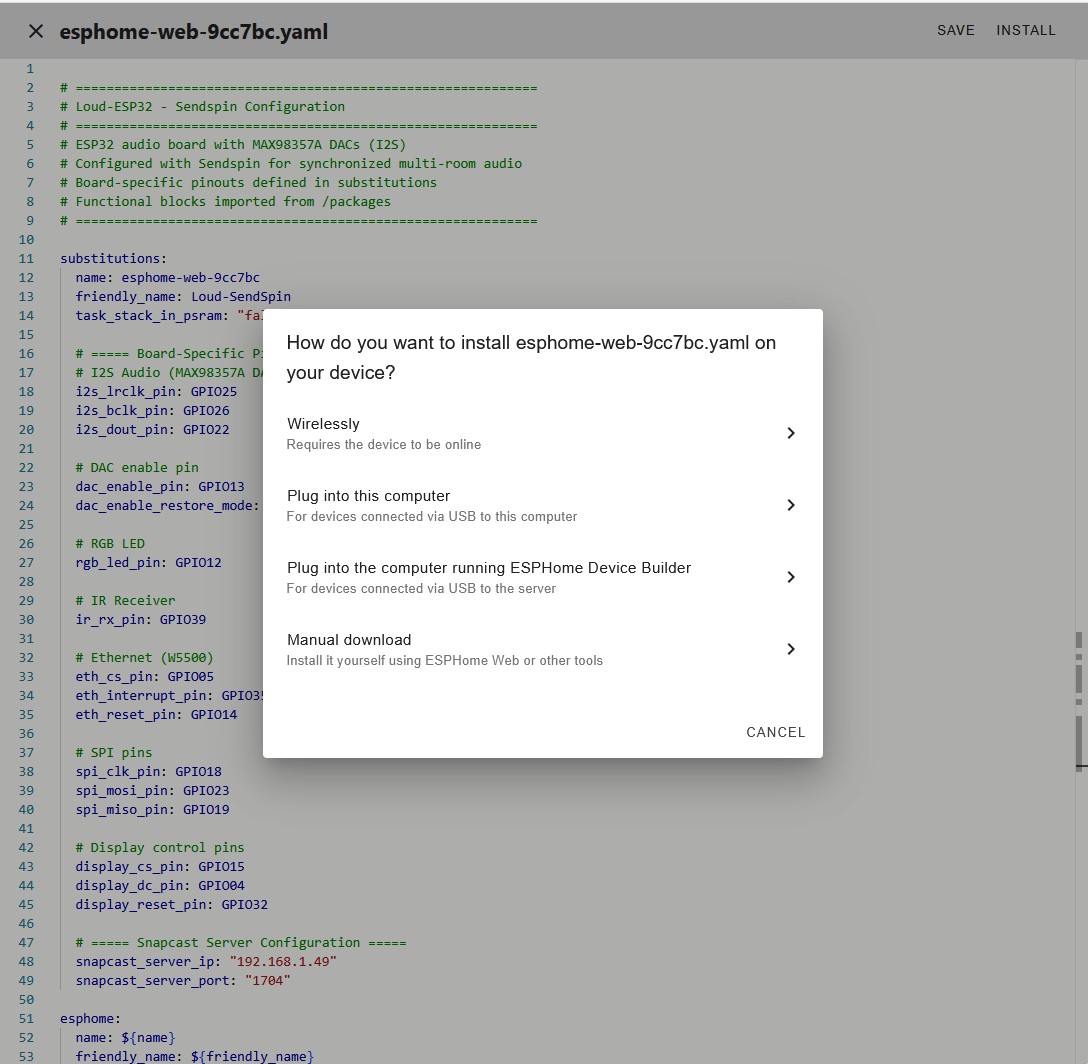This screenshot has width=1088, height=1064.
Task: Cancel the install dialog
Action: tap(775, 732)
